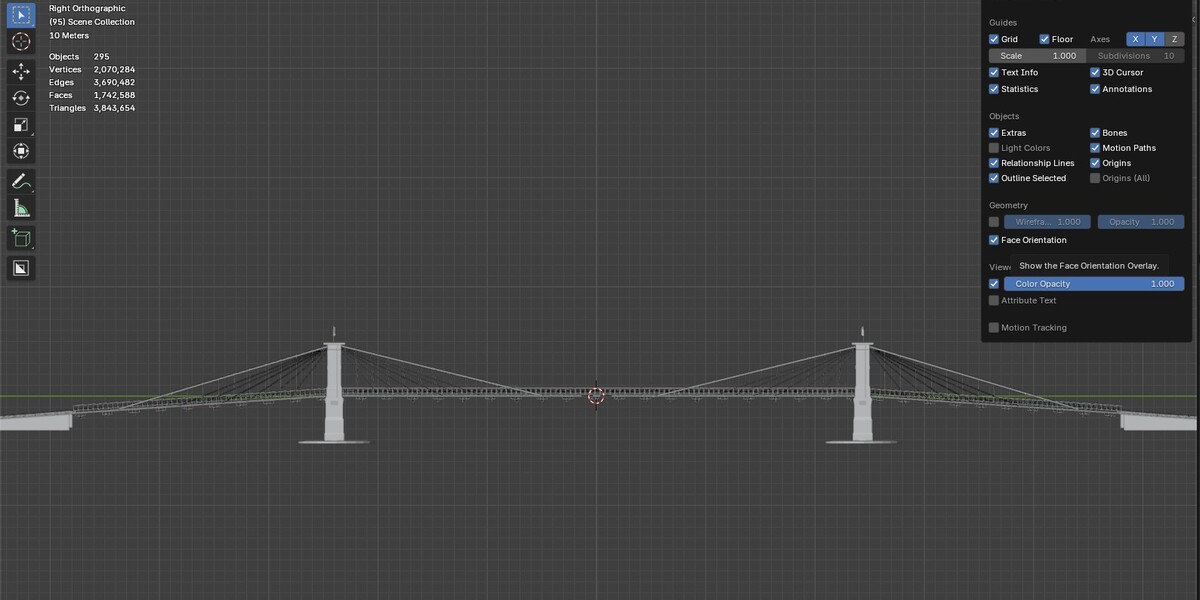Uncheck the Statistics overlay option

click(x=994, y=89)
